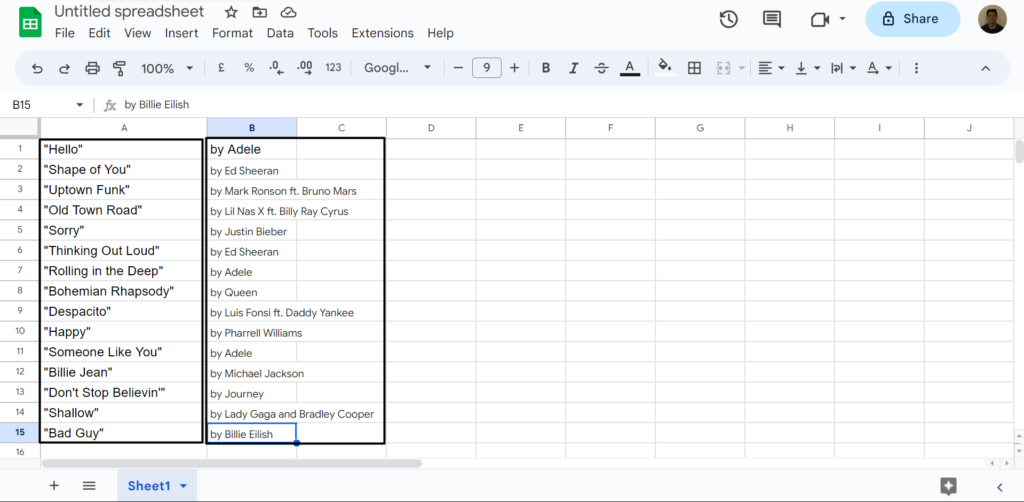This screenshot has width=1024, height=502.
Task: Format as currency pound
Action: (221, 67)
